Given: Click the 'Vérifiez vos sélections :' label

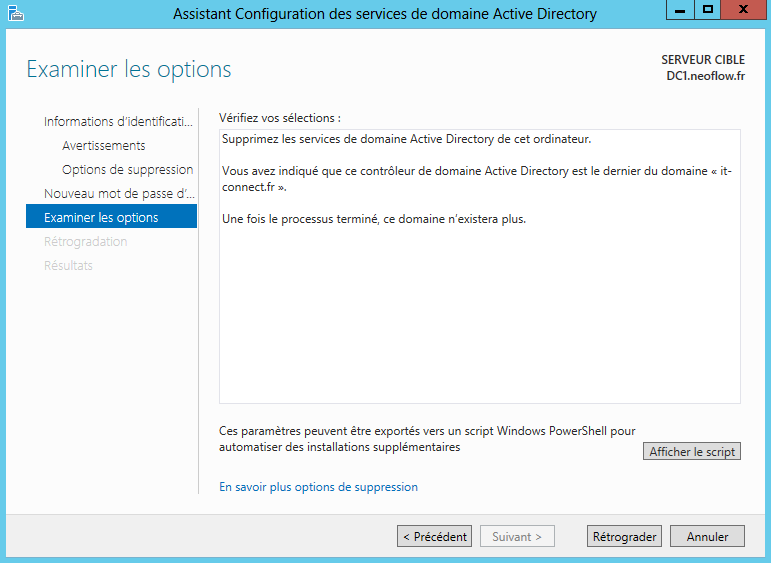Looking at the screenshot, I should [280, 118].
